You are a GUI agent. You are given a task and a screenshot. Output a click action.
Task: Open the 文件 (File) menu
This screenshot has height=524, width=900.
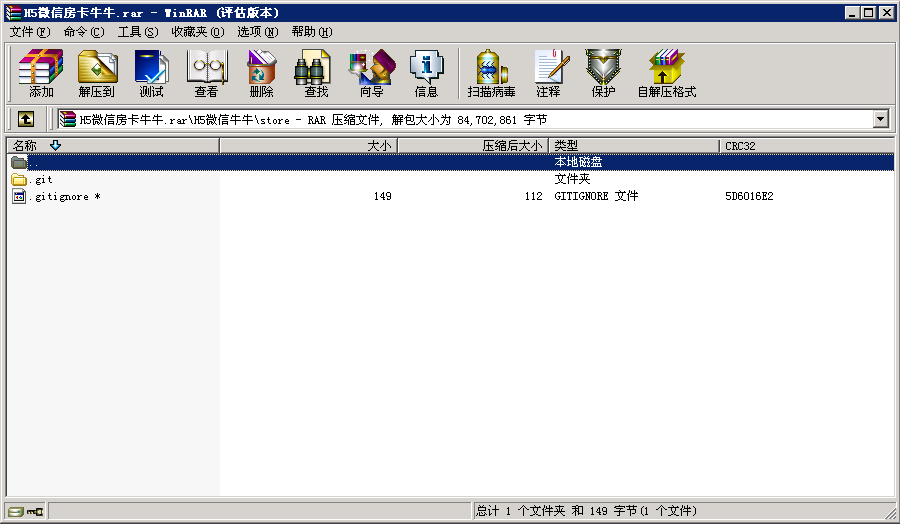(x=29, y=32)
